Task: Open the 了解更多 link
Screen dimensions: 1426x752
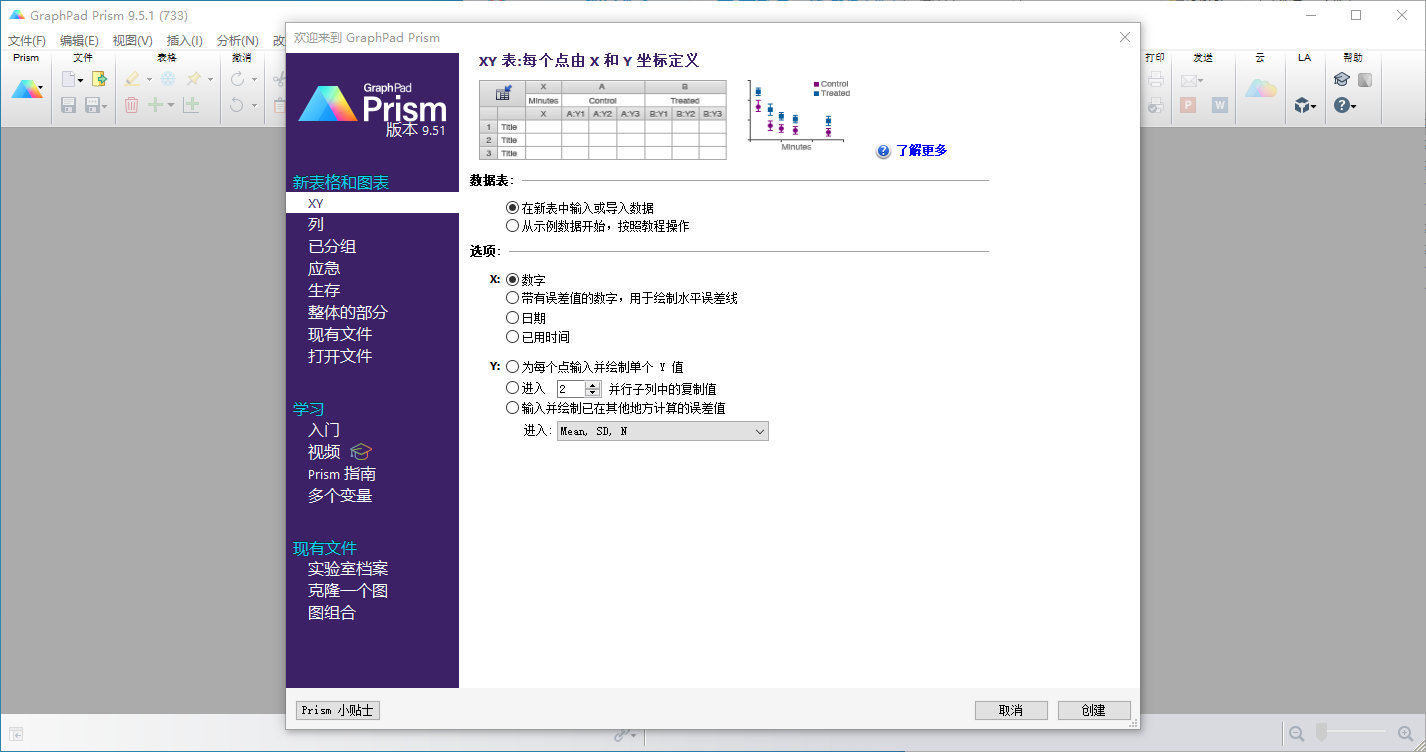Action: (922, 151)
